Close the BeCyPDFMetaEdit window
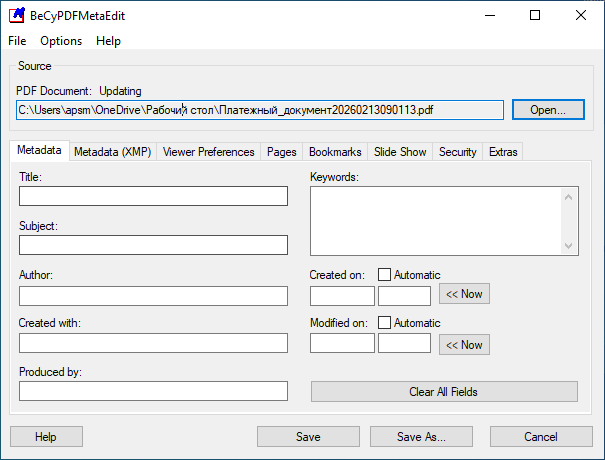Viewport: 605px width, 460px height. point(581,15)
